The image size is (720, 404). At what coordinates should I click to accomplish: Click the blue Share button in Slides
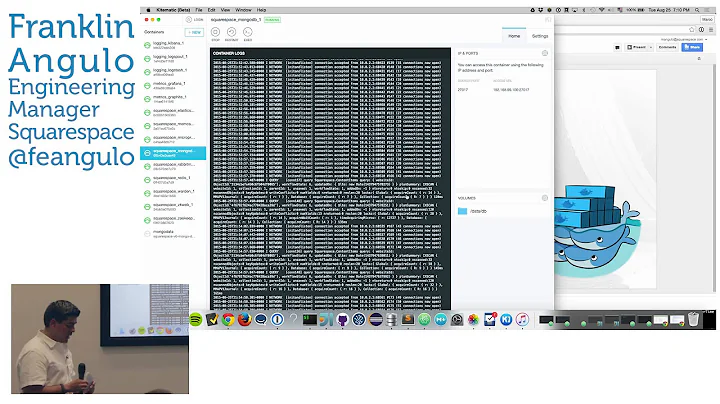[x=692, y=47]
